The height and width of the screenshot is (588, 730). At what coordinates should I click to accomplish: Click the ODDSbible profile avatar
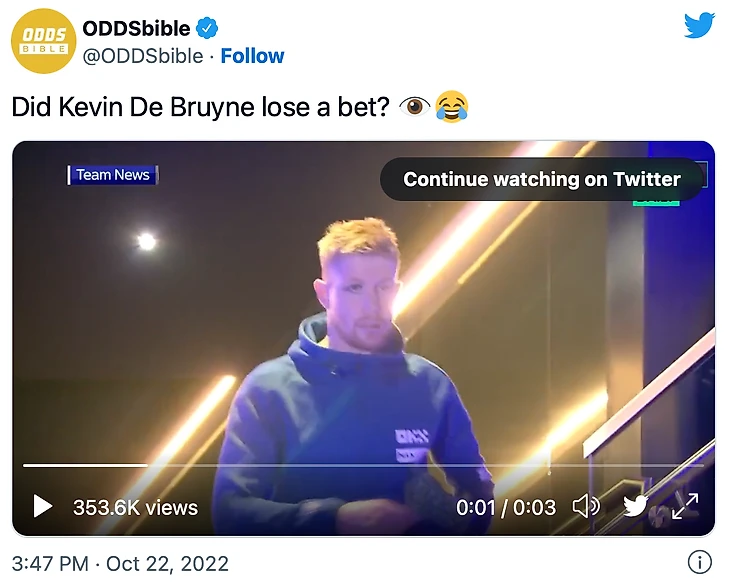43,41
